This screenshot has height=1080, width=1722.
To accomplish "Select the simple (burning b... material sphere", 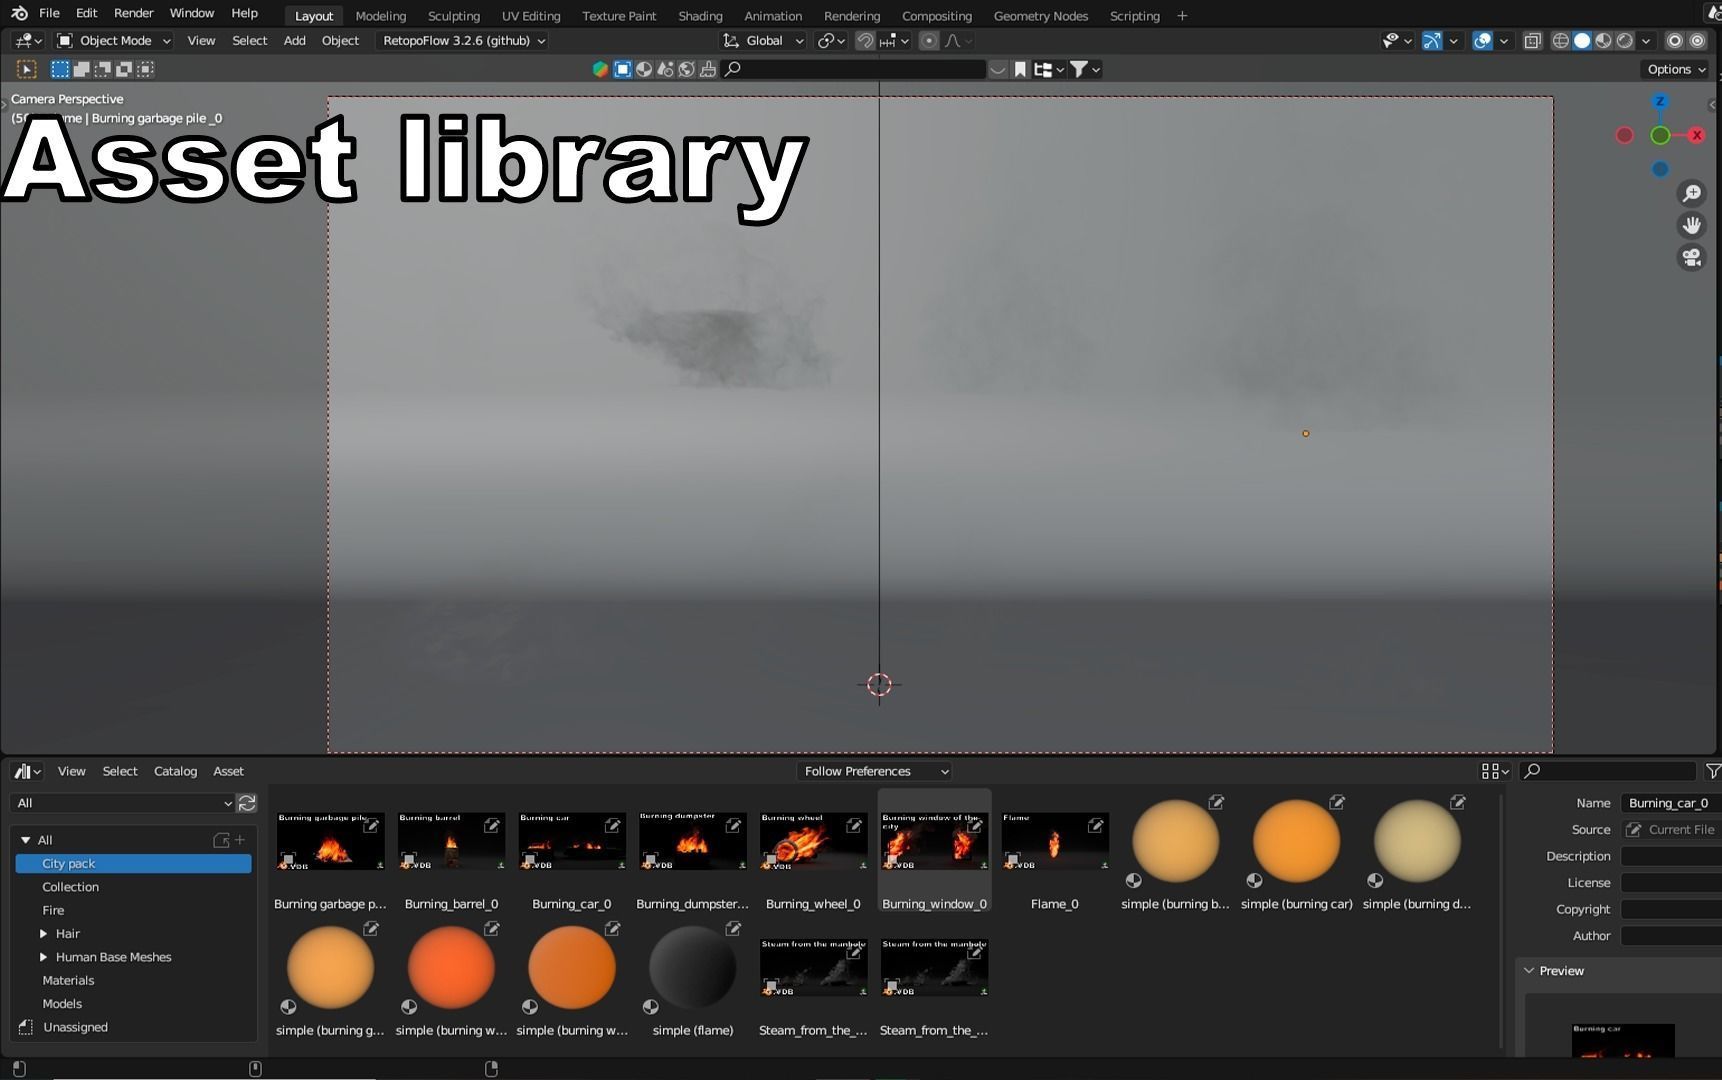I will click(1175, 841).
